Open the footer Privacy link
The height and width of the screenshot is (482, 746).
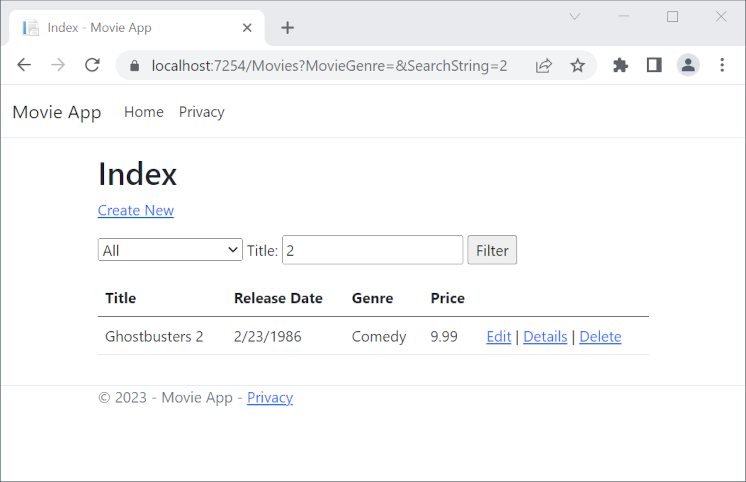point(270,398)
